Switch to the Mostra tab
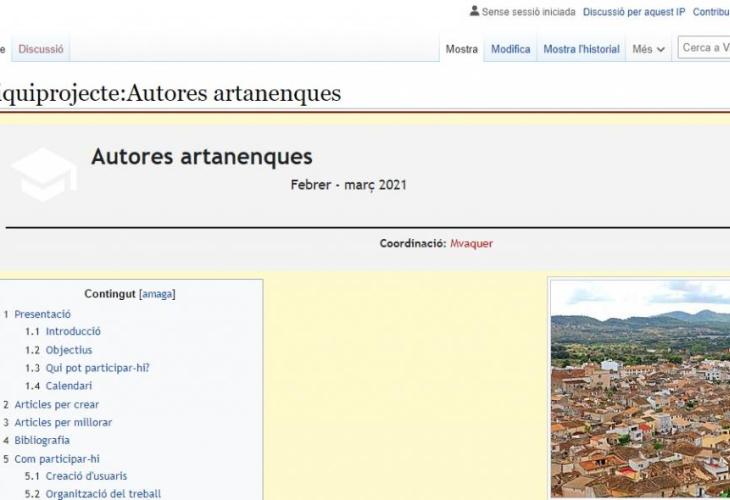 tap(461, 49)
